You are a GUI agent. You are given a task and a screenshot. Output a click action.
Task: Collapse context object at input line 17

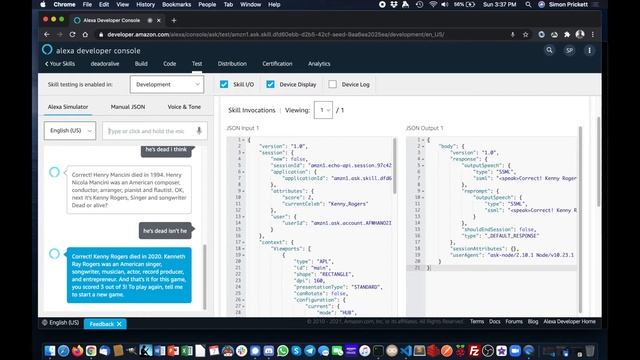(x=244, y=242)
